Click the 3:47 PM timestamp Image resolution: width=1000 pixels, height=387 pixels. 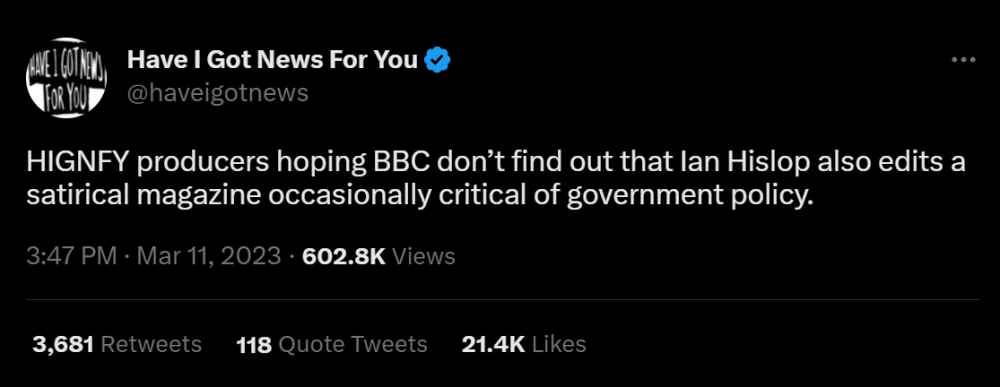(x=71, y=256)
